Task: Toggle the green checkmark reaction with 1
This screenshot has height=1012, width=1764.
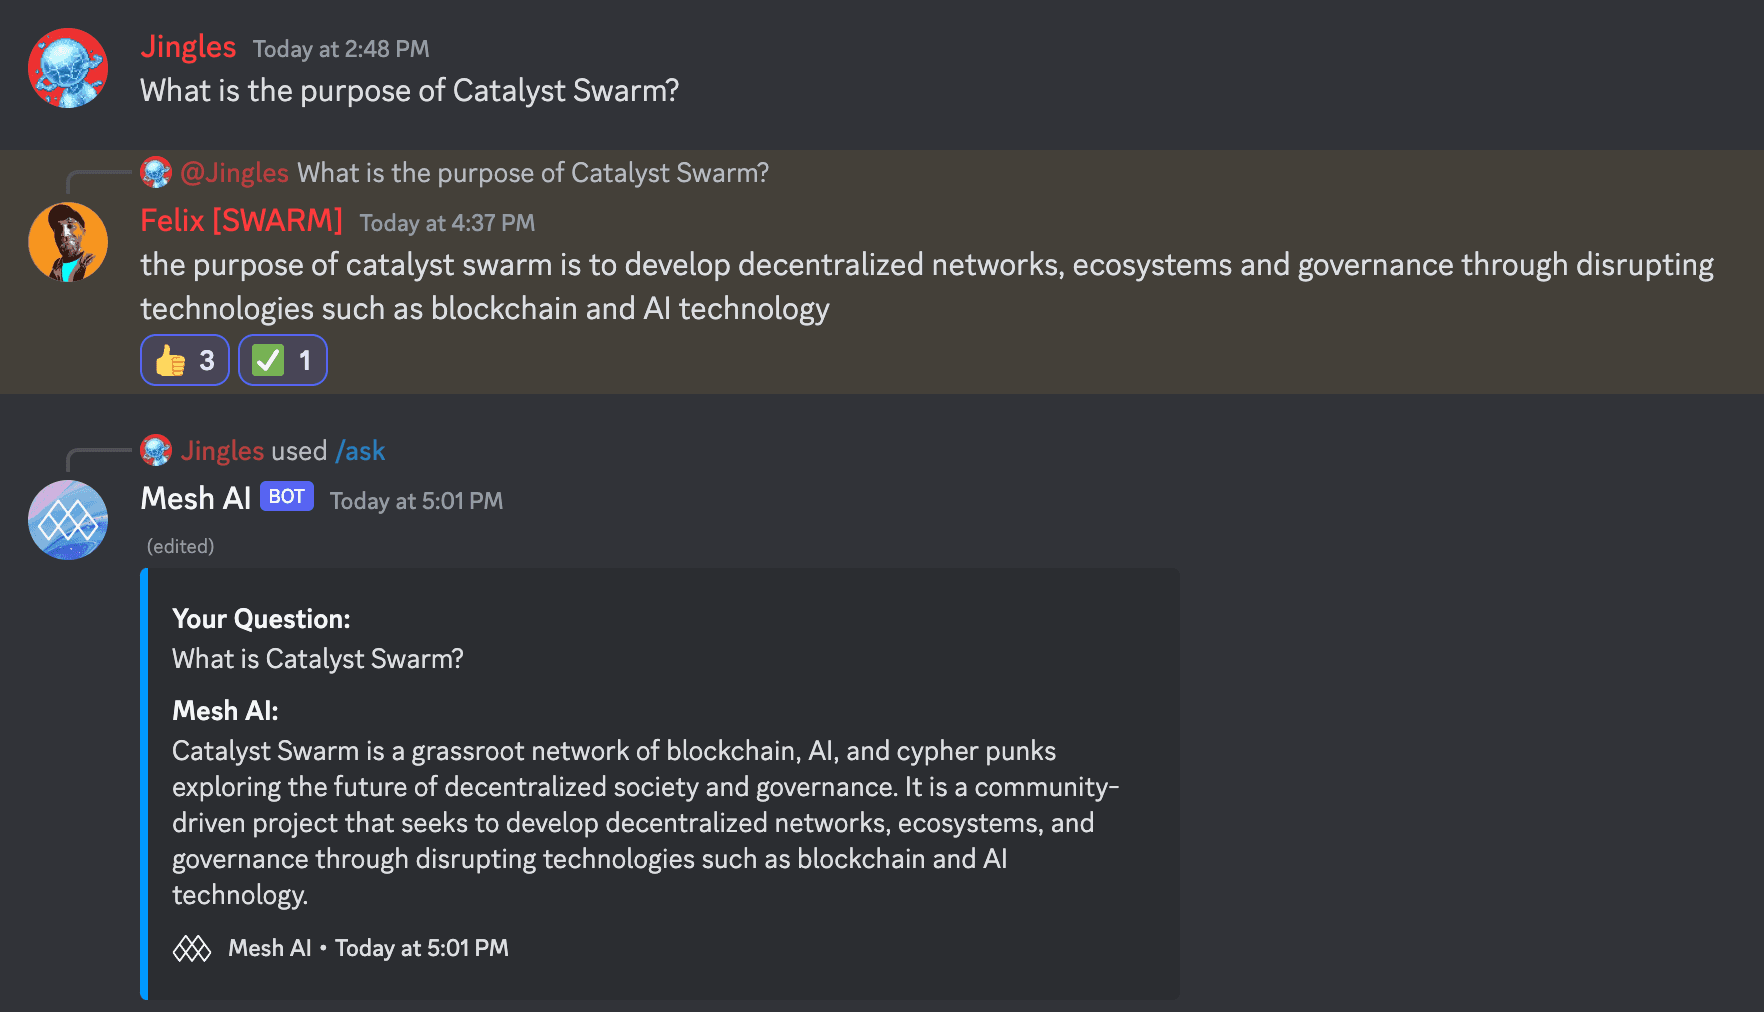Action: (283, 360)
